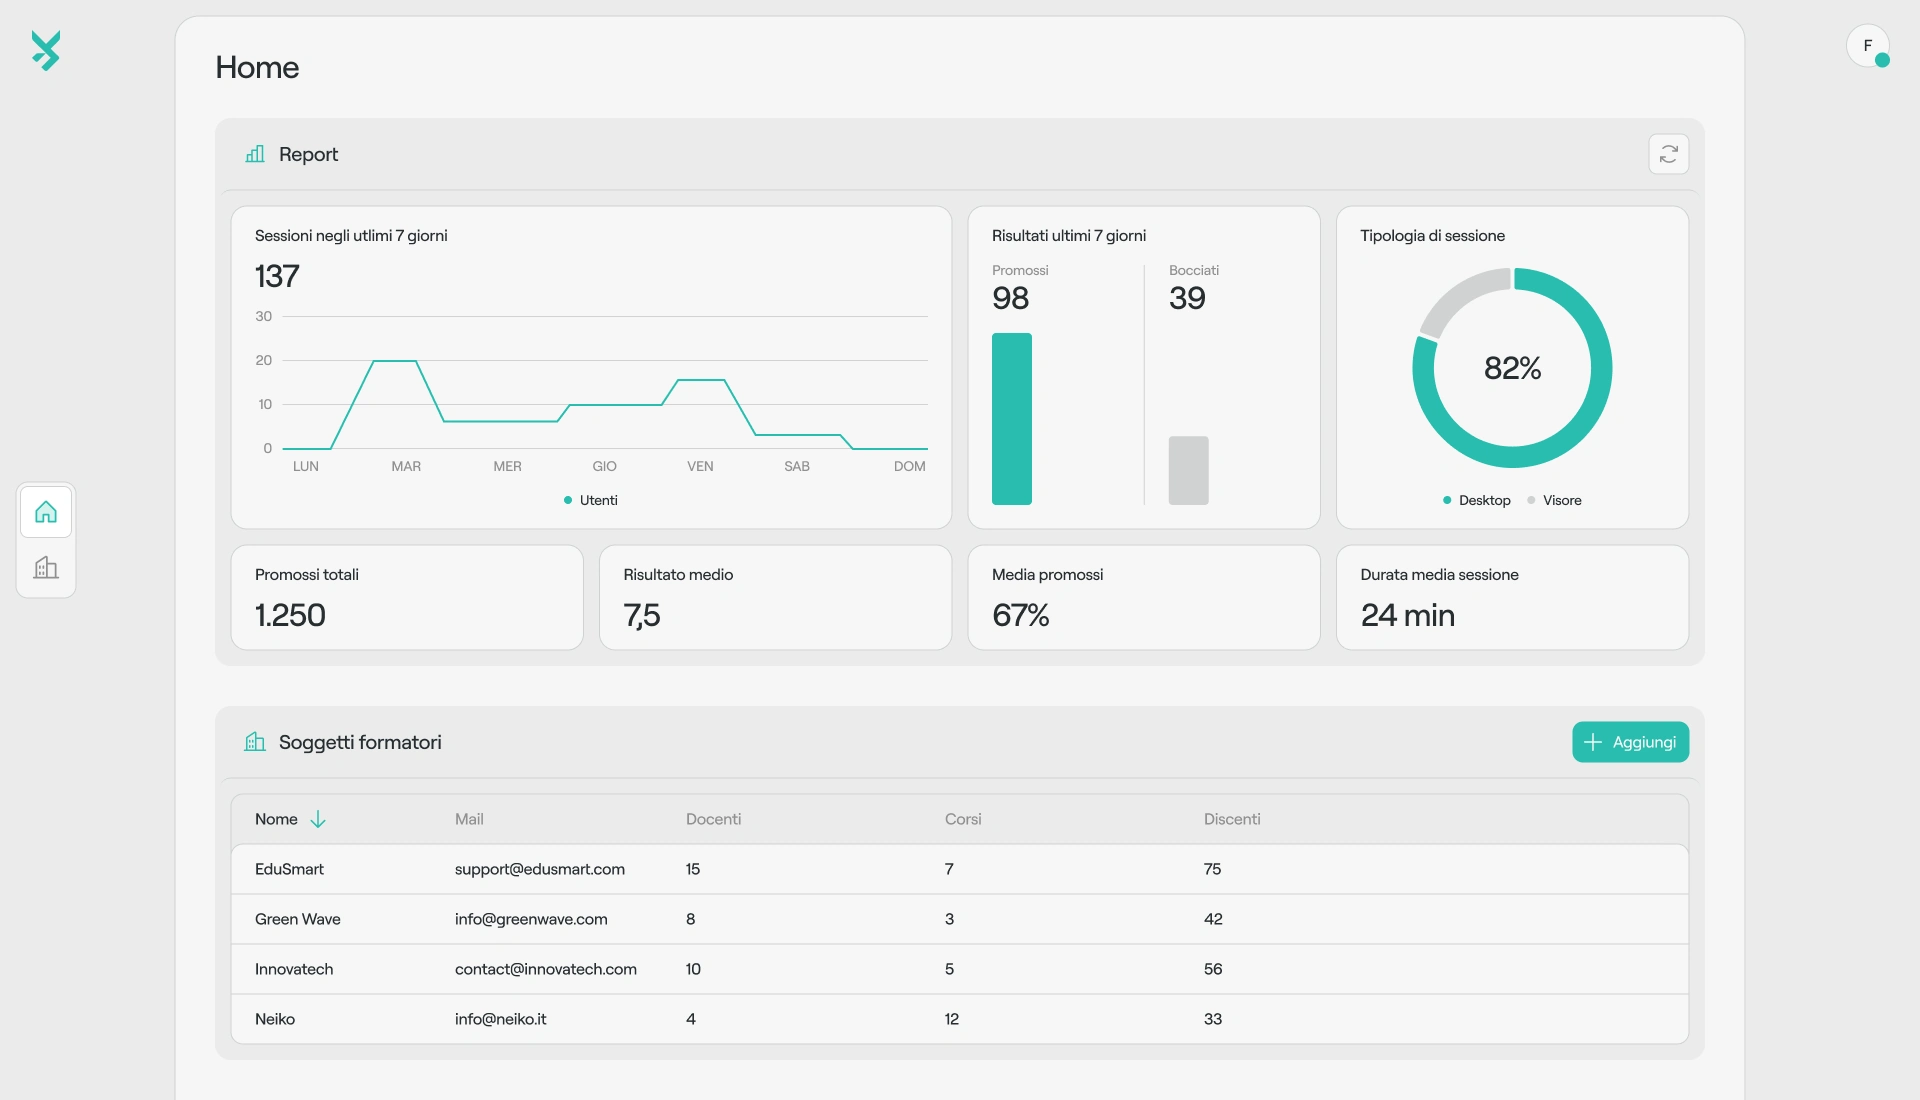Click the Promossi teal bar
The height and width of the screenshot is (1100, 1920).
(1011, 419)
